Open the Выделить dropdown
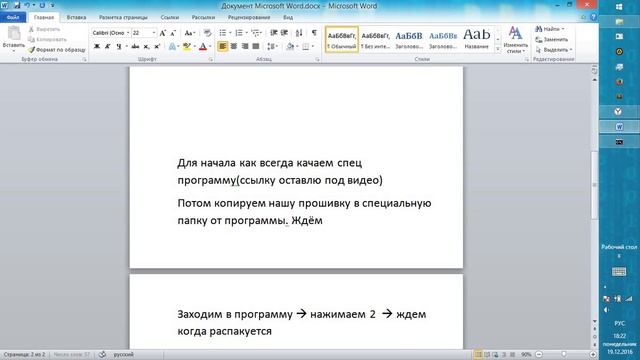The image size is (640, 360). (x=554, y=49)
